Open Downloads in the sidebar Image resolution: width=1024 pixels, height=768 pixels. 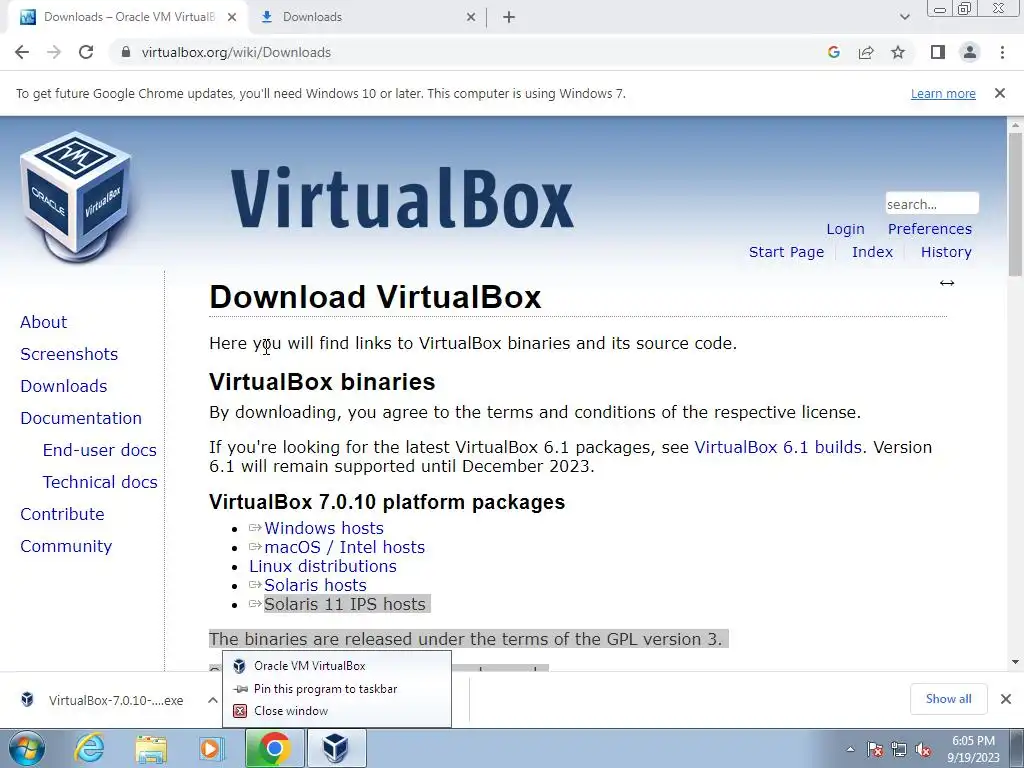pyautogui.click(x=63, y=386)
